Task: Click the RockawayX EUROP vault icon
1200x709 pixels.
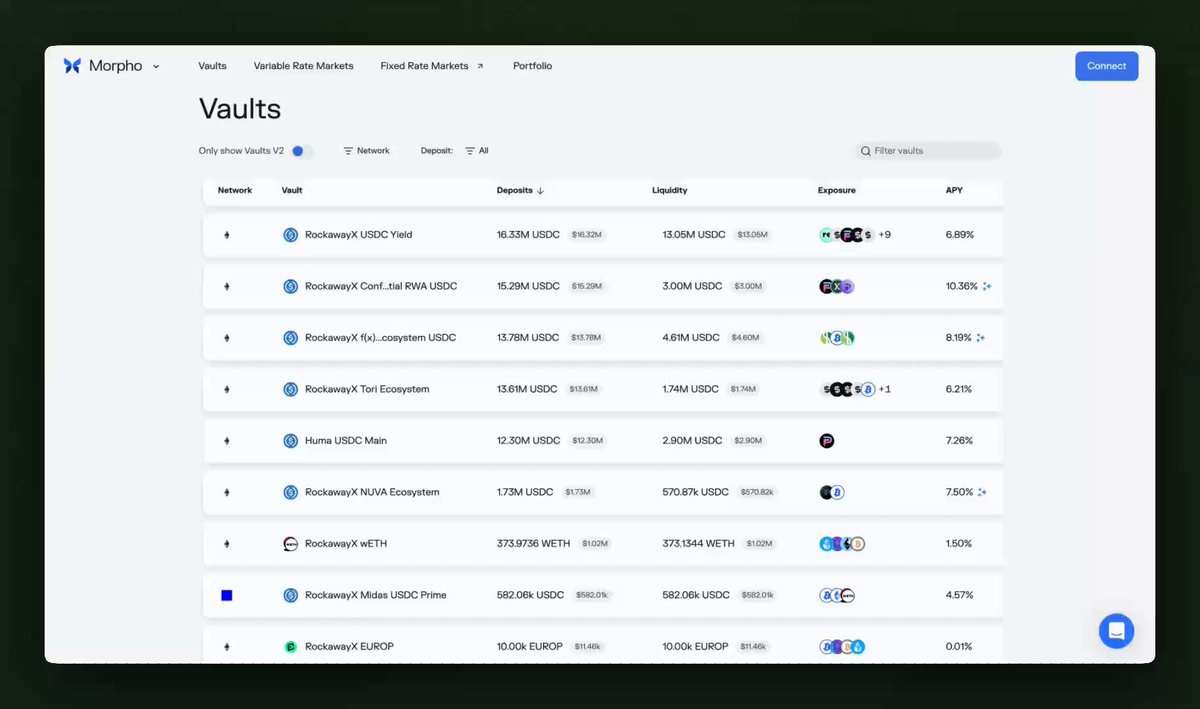Action: 291,647
